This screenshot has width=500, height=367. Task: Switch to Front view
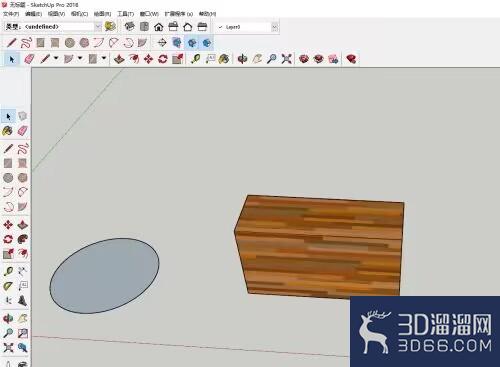159,26
